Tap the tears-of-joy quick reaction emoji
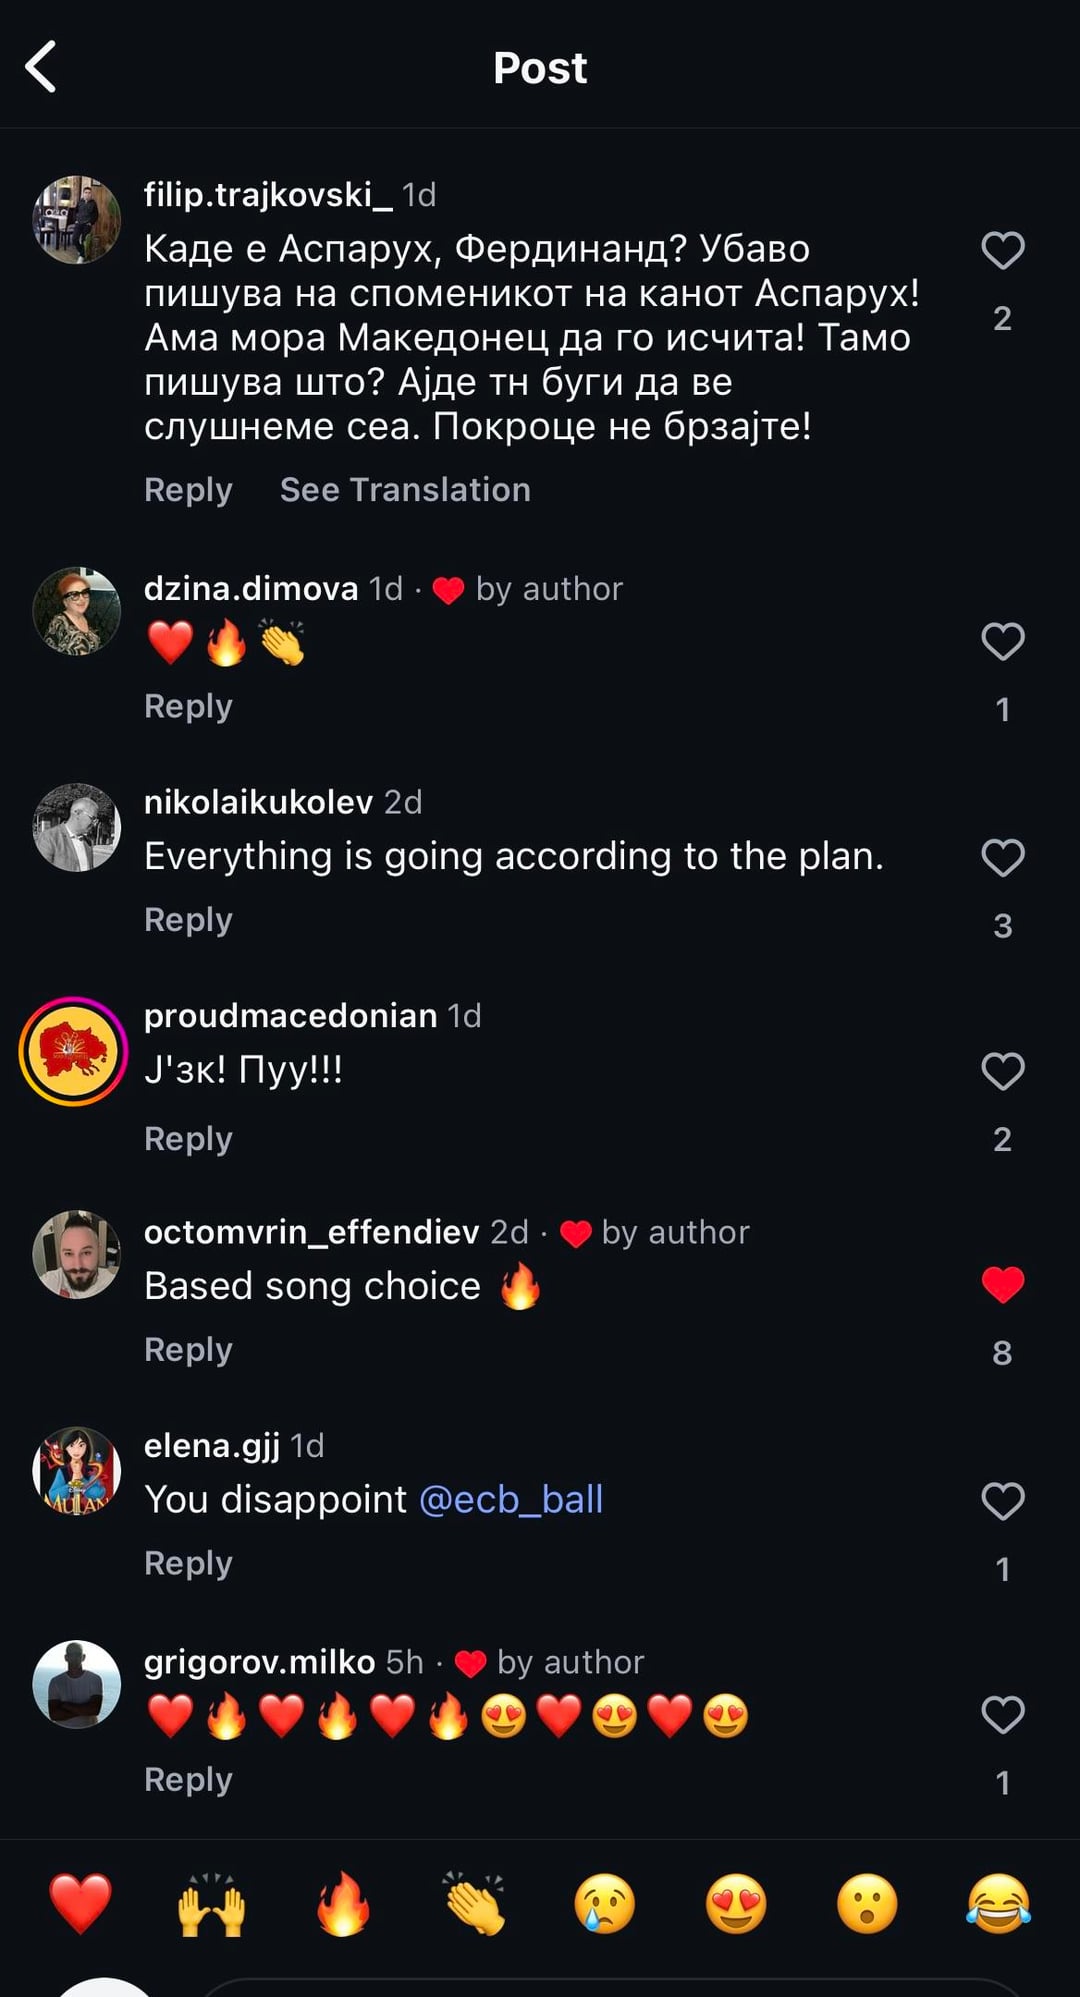Viewport: 1080px width, 1997px height. tap(998, 1903)
